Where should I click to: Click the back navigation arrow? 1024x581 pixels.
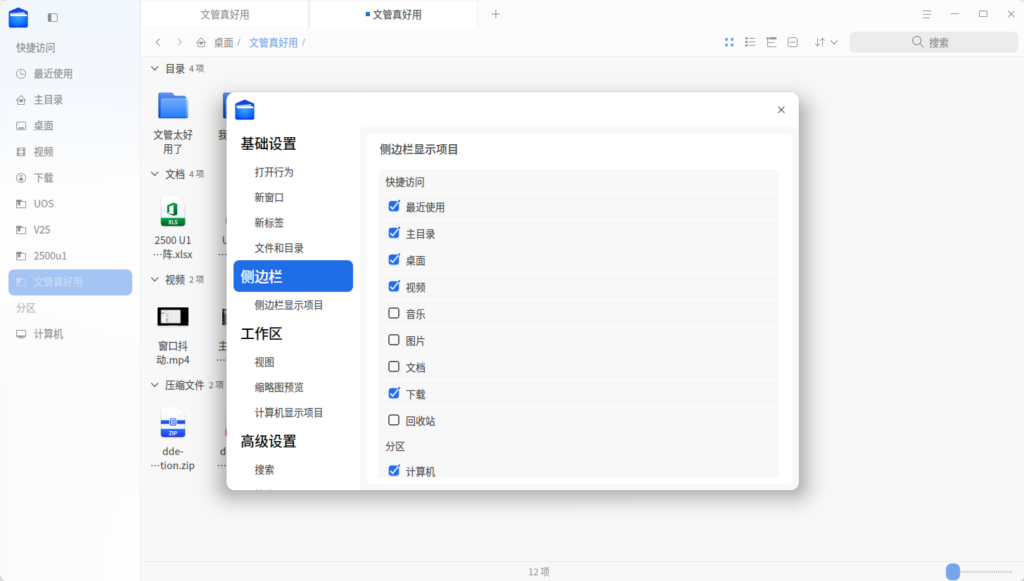tap(158, 42)
